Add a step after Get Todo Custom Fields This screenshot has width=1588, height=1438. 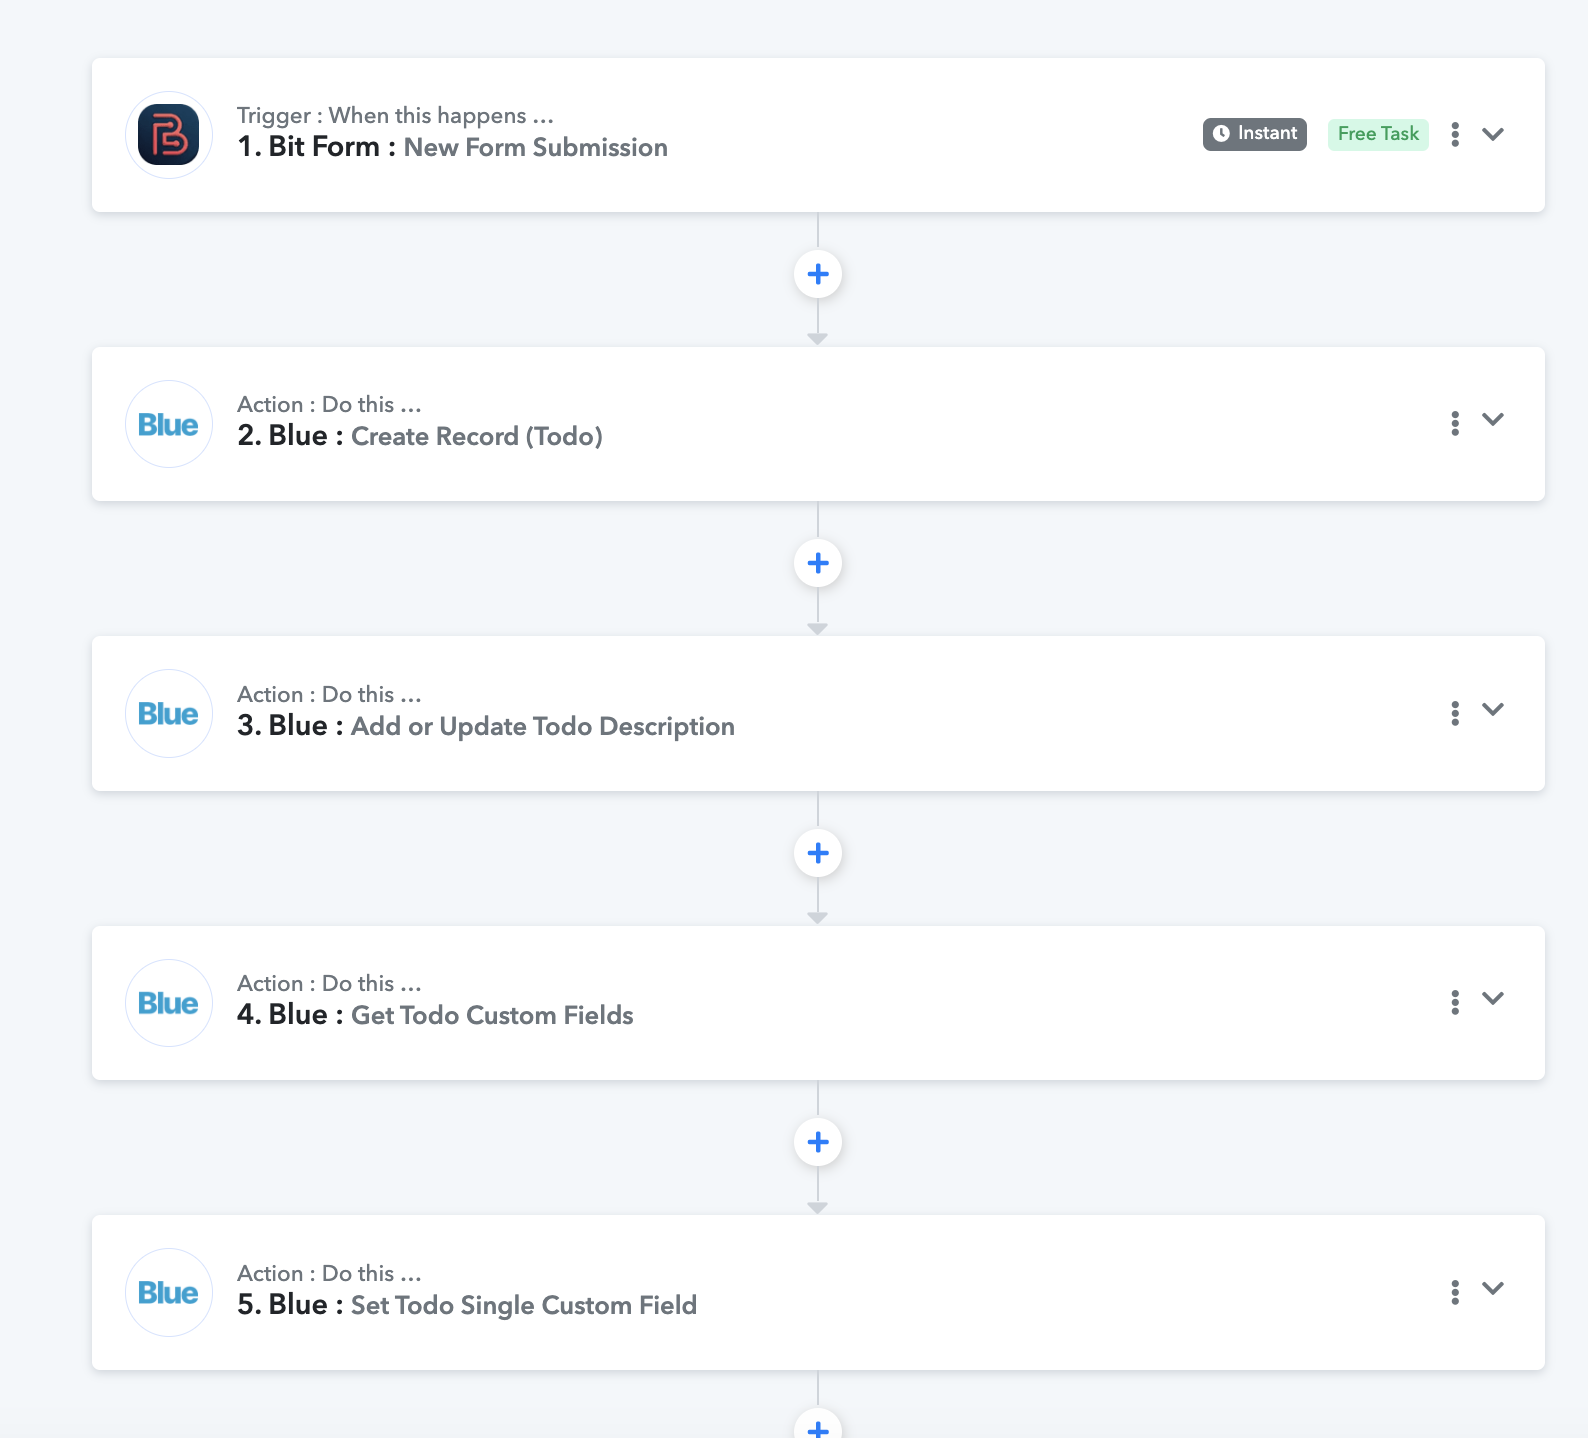point(818,1142)
